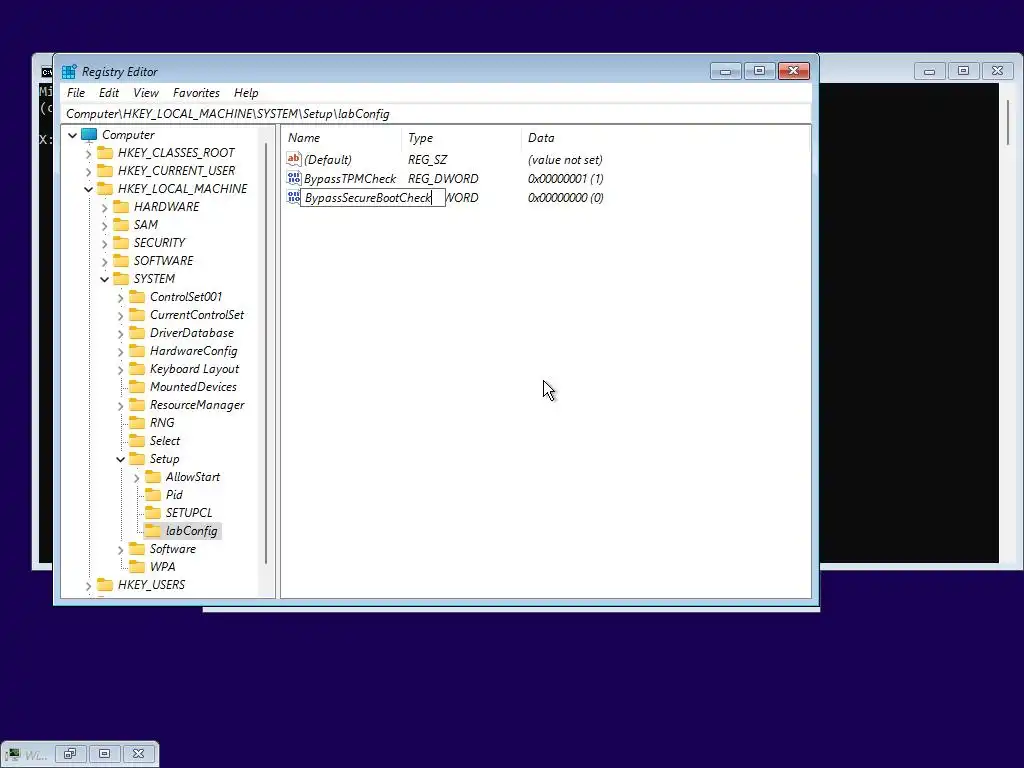Expand the HKEY_USERS hive
Viewport: 1024px width, 768px height.
point(89,586)
